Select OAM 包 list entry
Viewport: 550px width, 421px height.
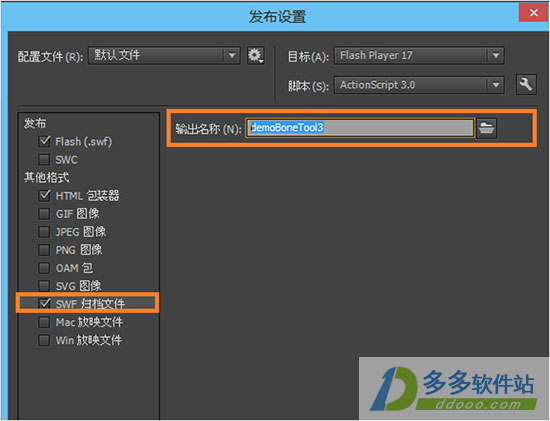click(x=74, y=268)
